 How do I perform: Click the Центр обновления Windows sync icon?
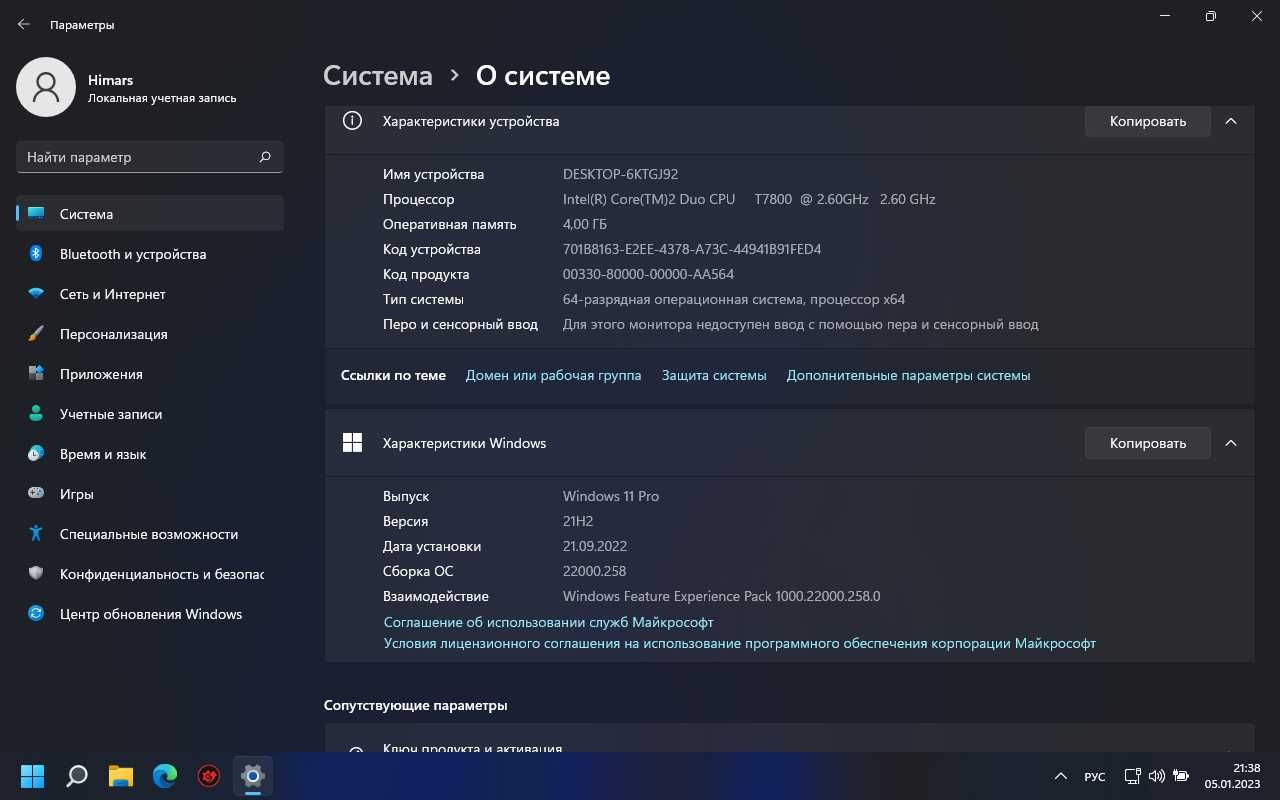coord(36,614)
